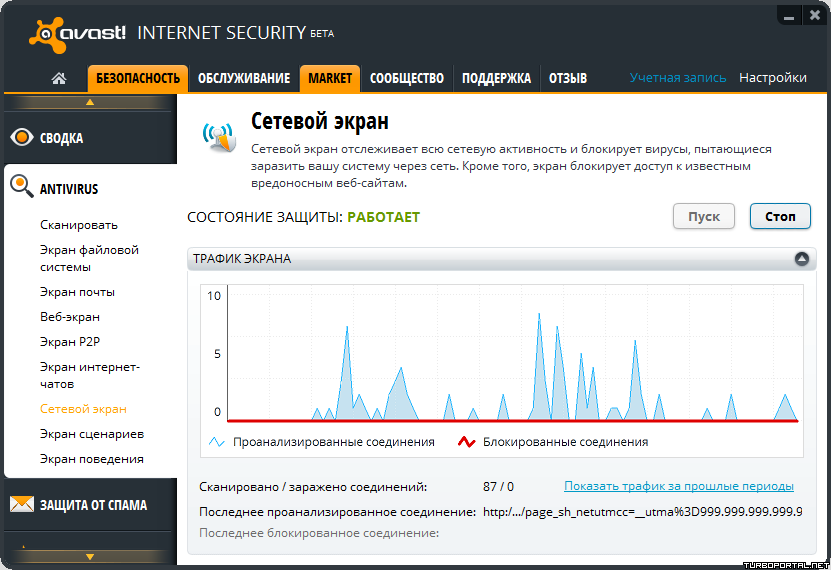Click the Сетевой экран shield icon

coord(219,137)
